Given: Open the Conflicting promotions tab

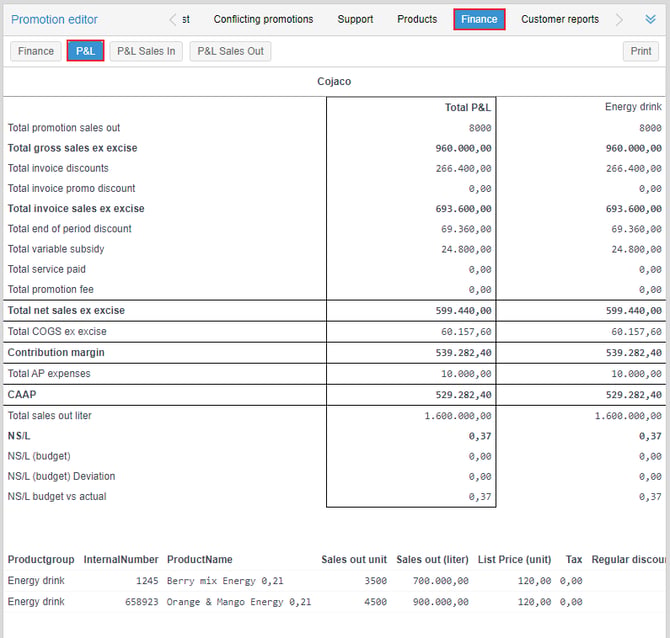Looking at the screenshot, I should [x=263, y=19].
